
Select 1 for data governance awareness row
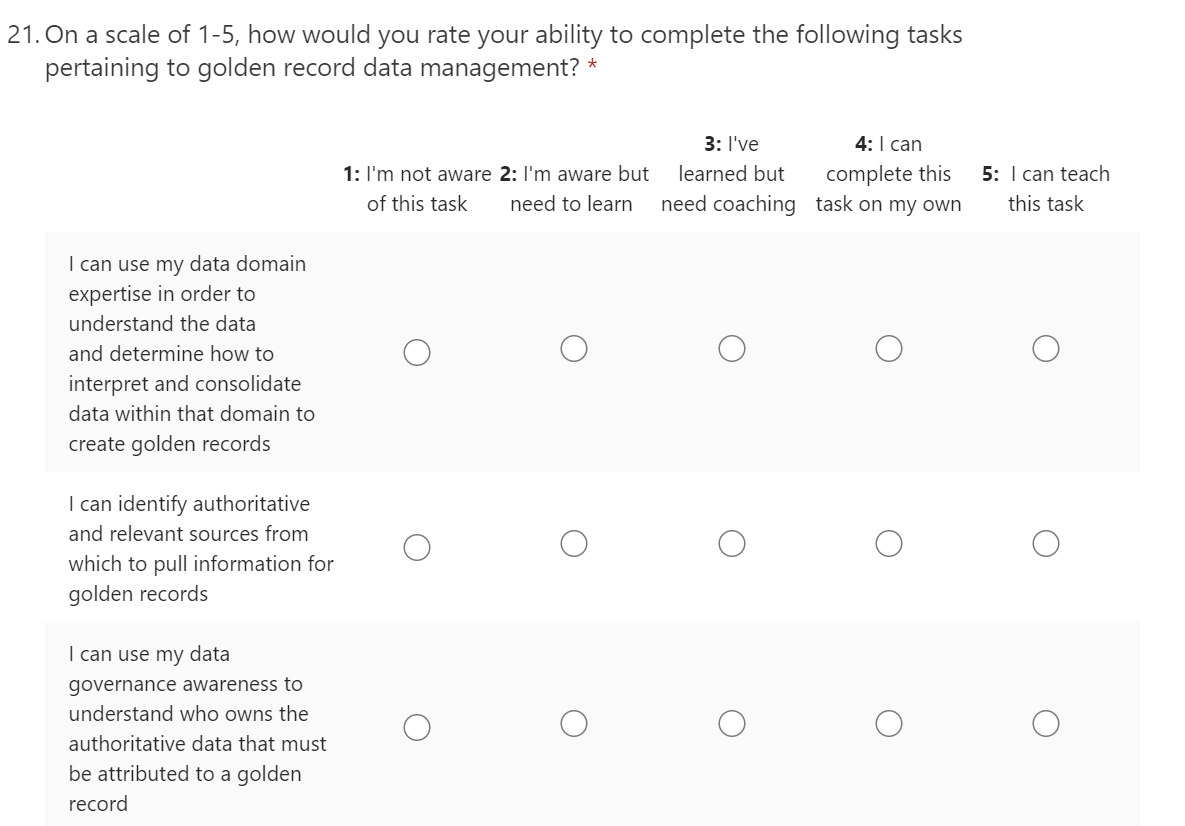pos(417,726)
